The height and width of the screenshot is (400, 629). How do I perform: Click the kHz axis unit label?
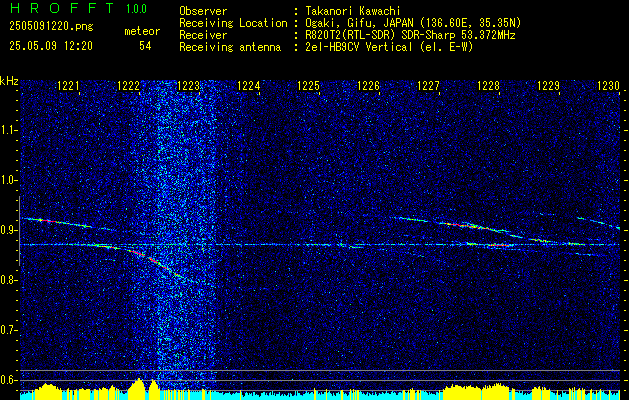9,81
